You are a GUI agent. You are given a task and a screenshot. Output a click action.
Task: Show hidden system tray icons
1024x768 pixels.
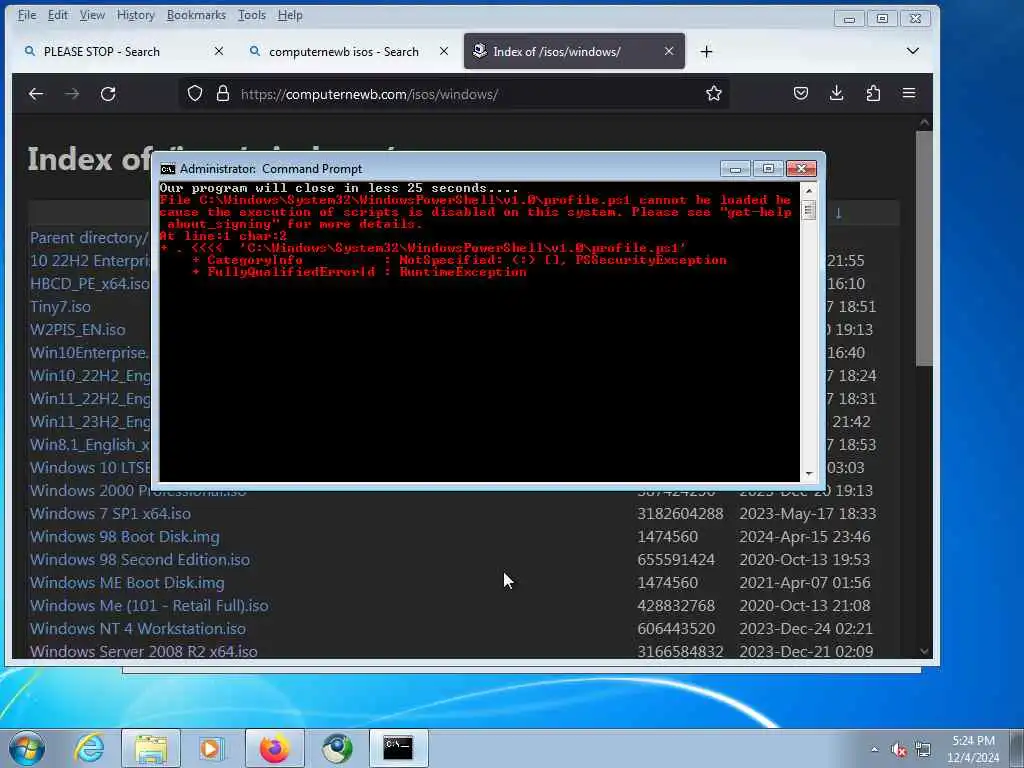[874, 749]
